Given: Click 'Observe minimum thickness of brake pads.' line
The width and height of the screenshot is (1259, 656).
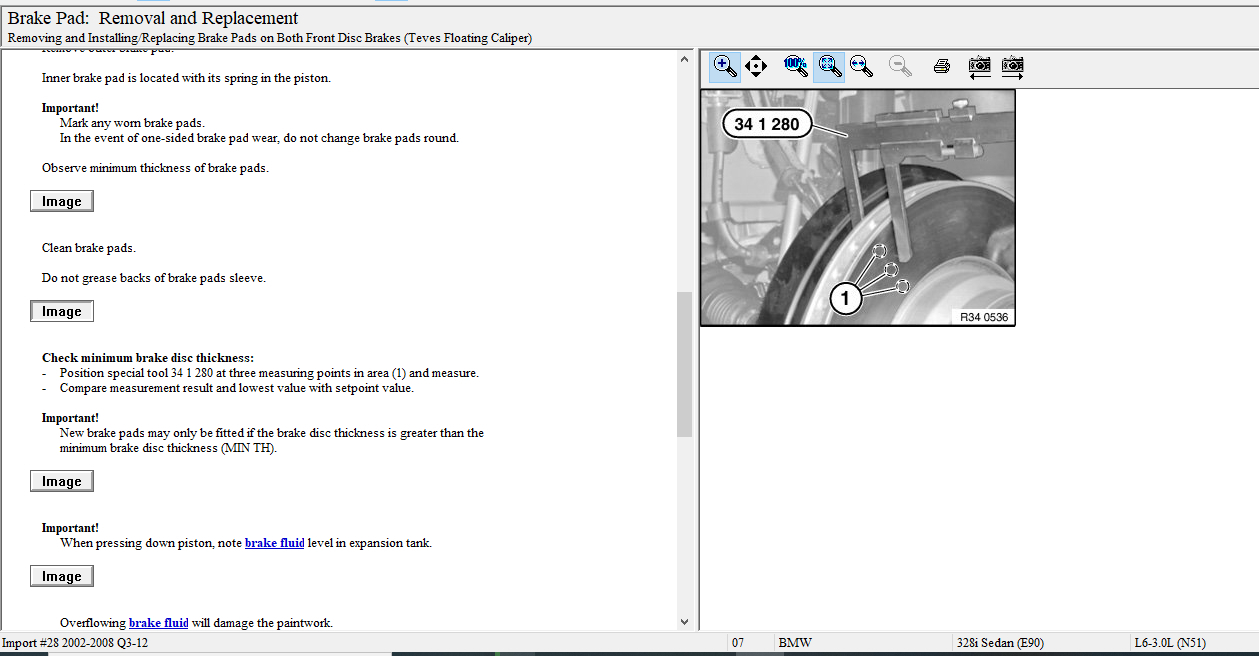Looking at the screenshot, I should click(x=155, y=168).
